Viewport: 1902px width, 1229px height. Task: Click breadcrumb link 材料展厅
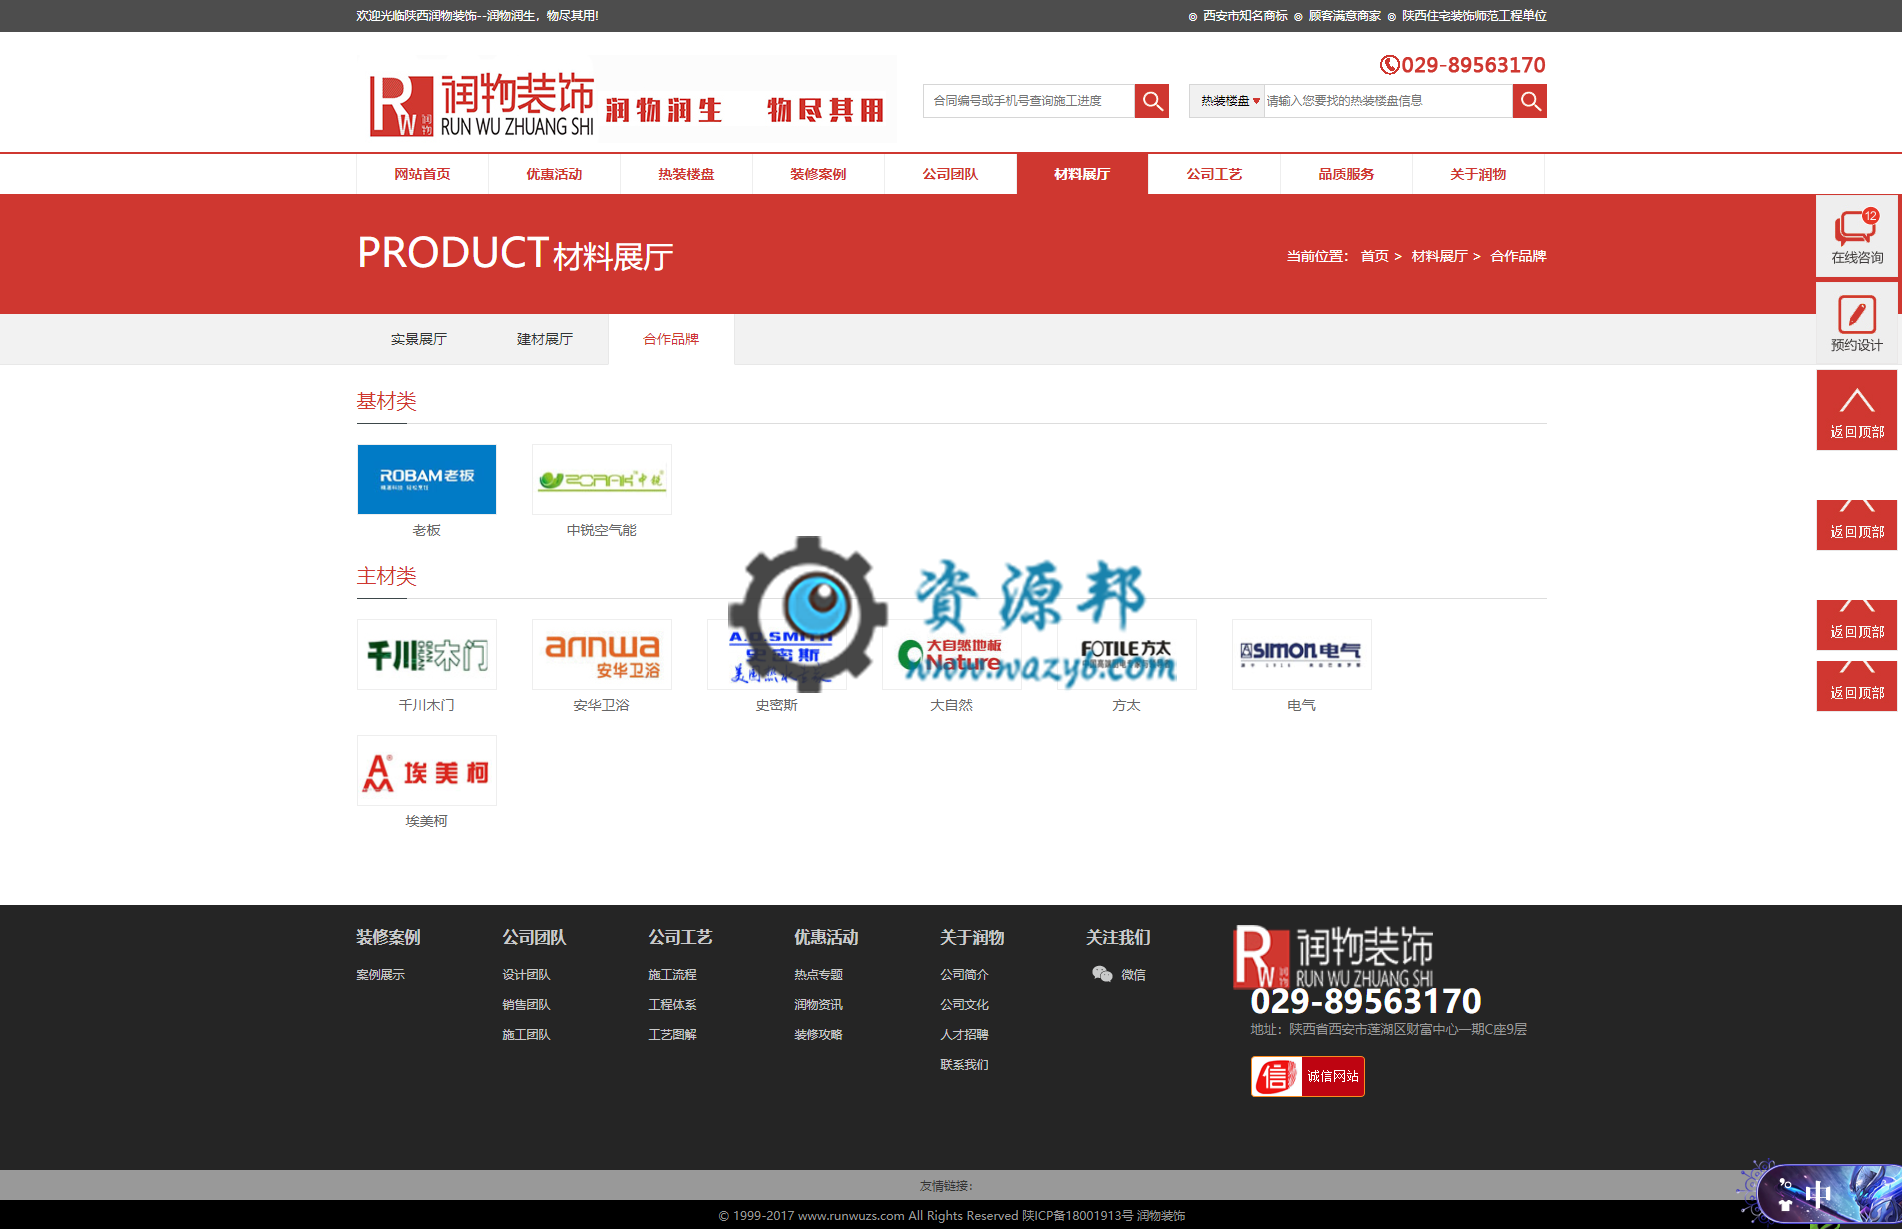[x=1439, y=256]
